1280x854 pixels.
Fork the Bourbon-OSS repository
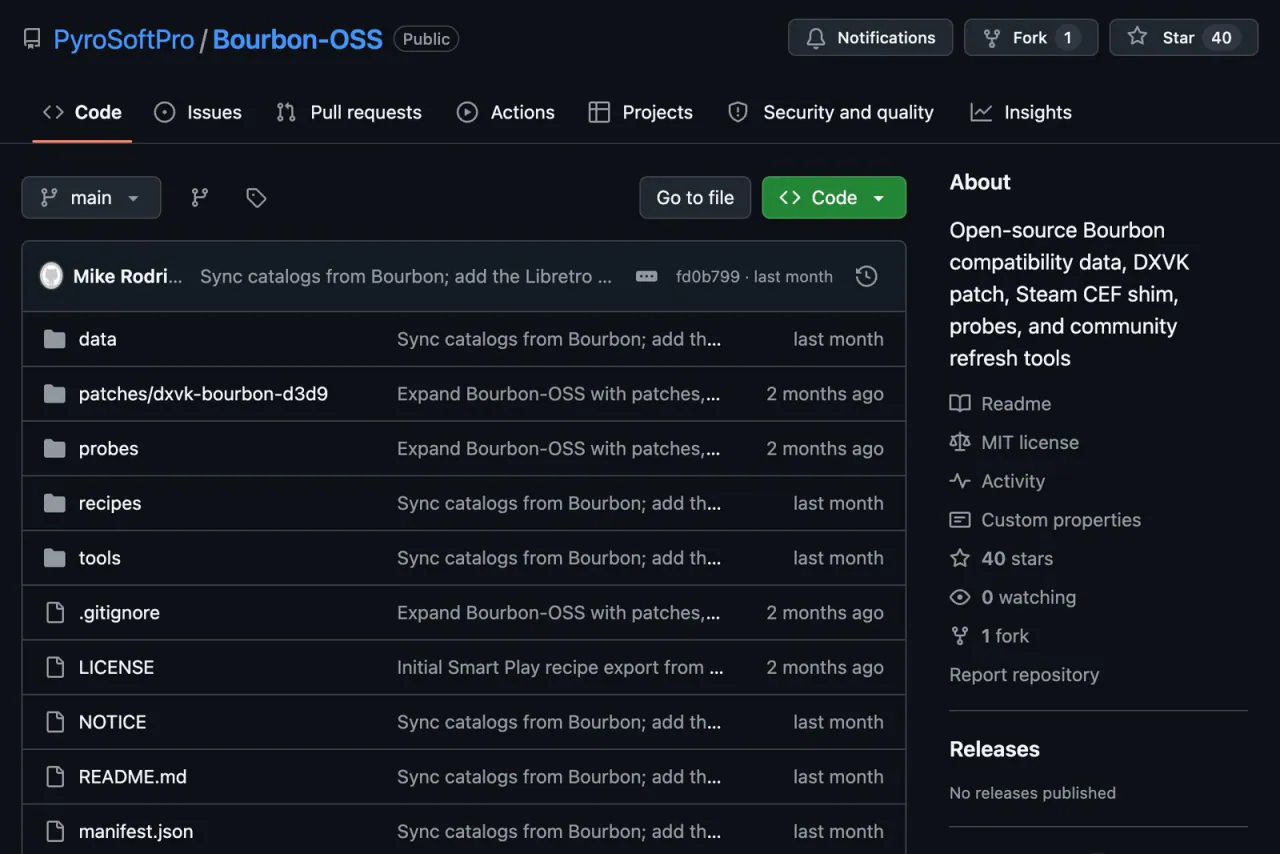point(1031,38)
